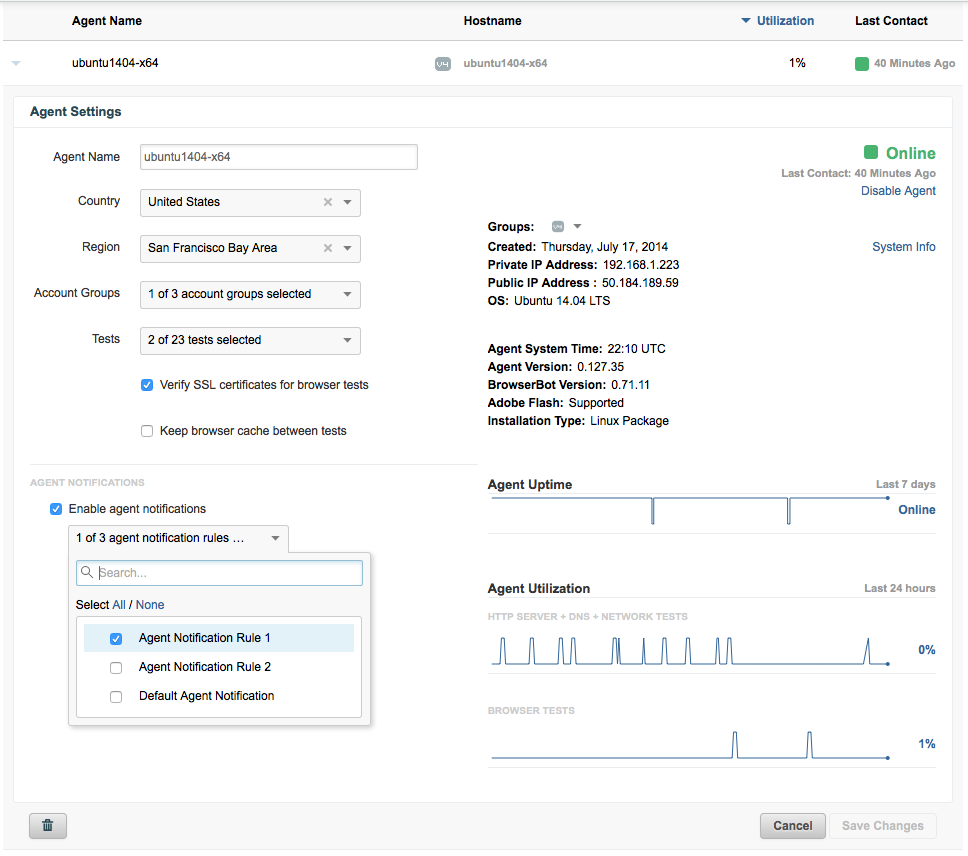
Task: Sort by Hostname column header
Action: point(493,20)
